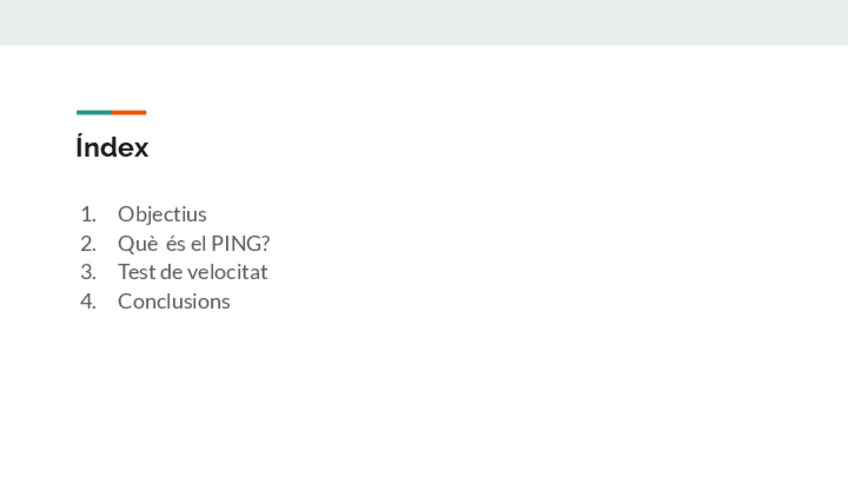
Task: Click the word "Test" in item three
Action: [135, 272]
